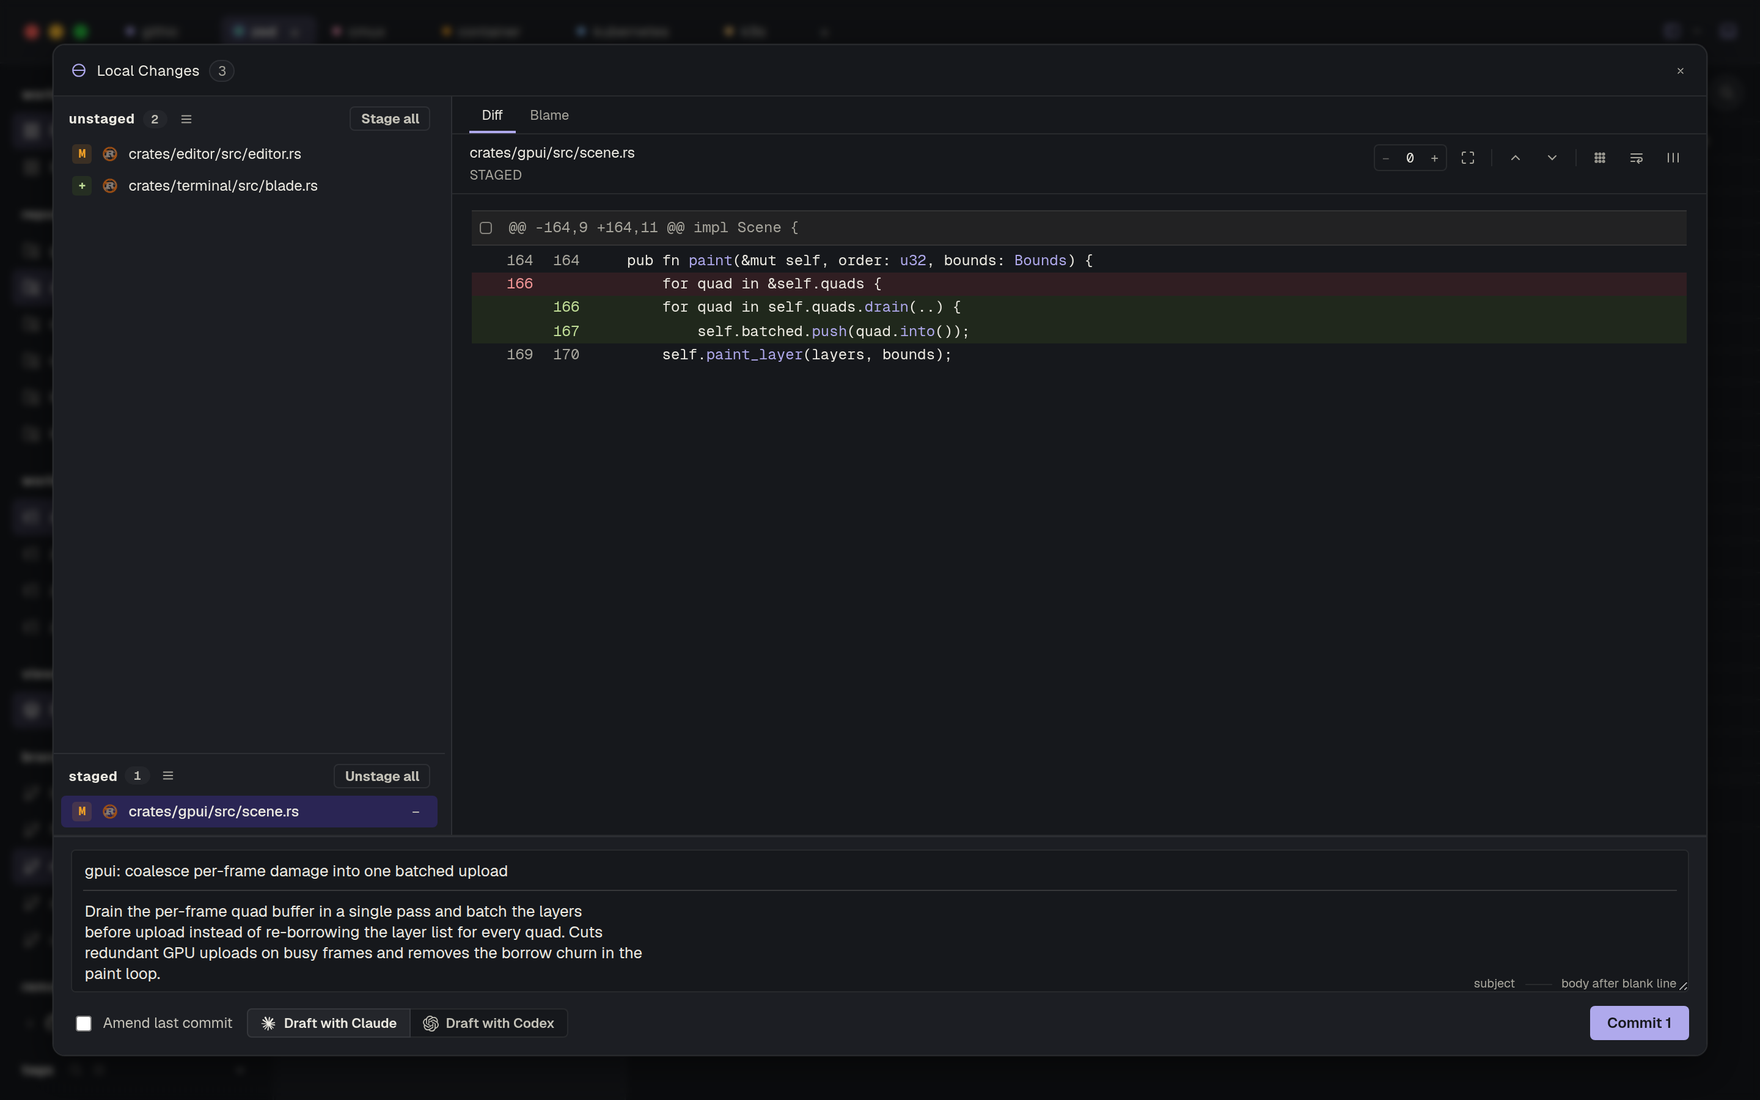Screen dimensions: 1760x1100
Task: Draft commit message with Codex
Action: pyautogui.click(x=489, y=1023)
